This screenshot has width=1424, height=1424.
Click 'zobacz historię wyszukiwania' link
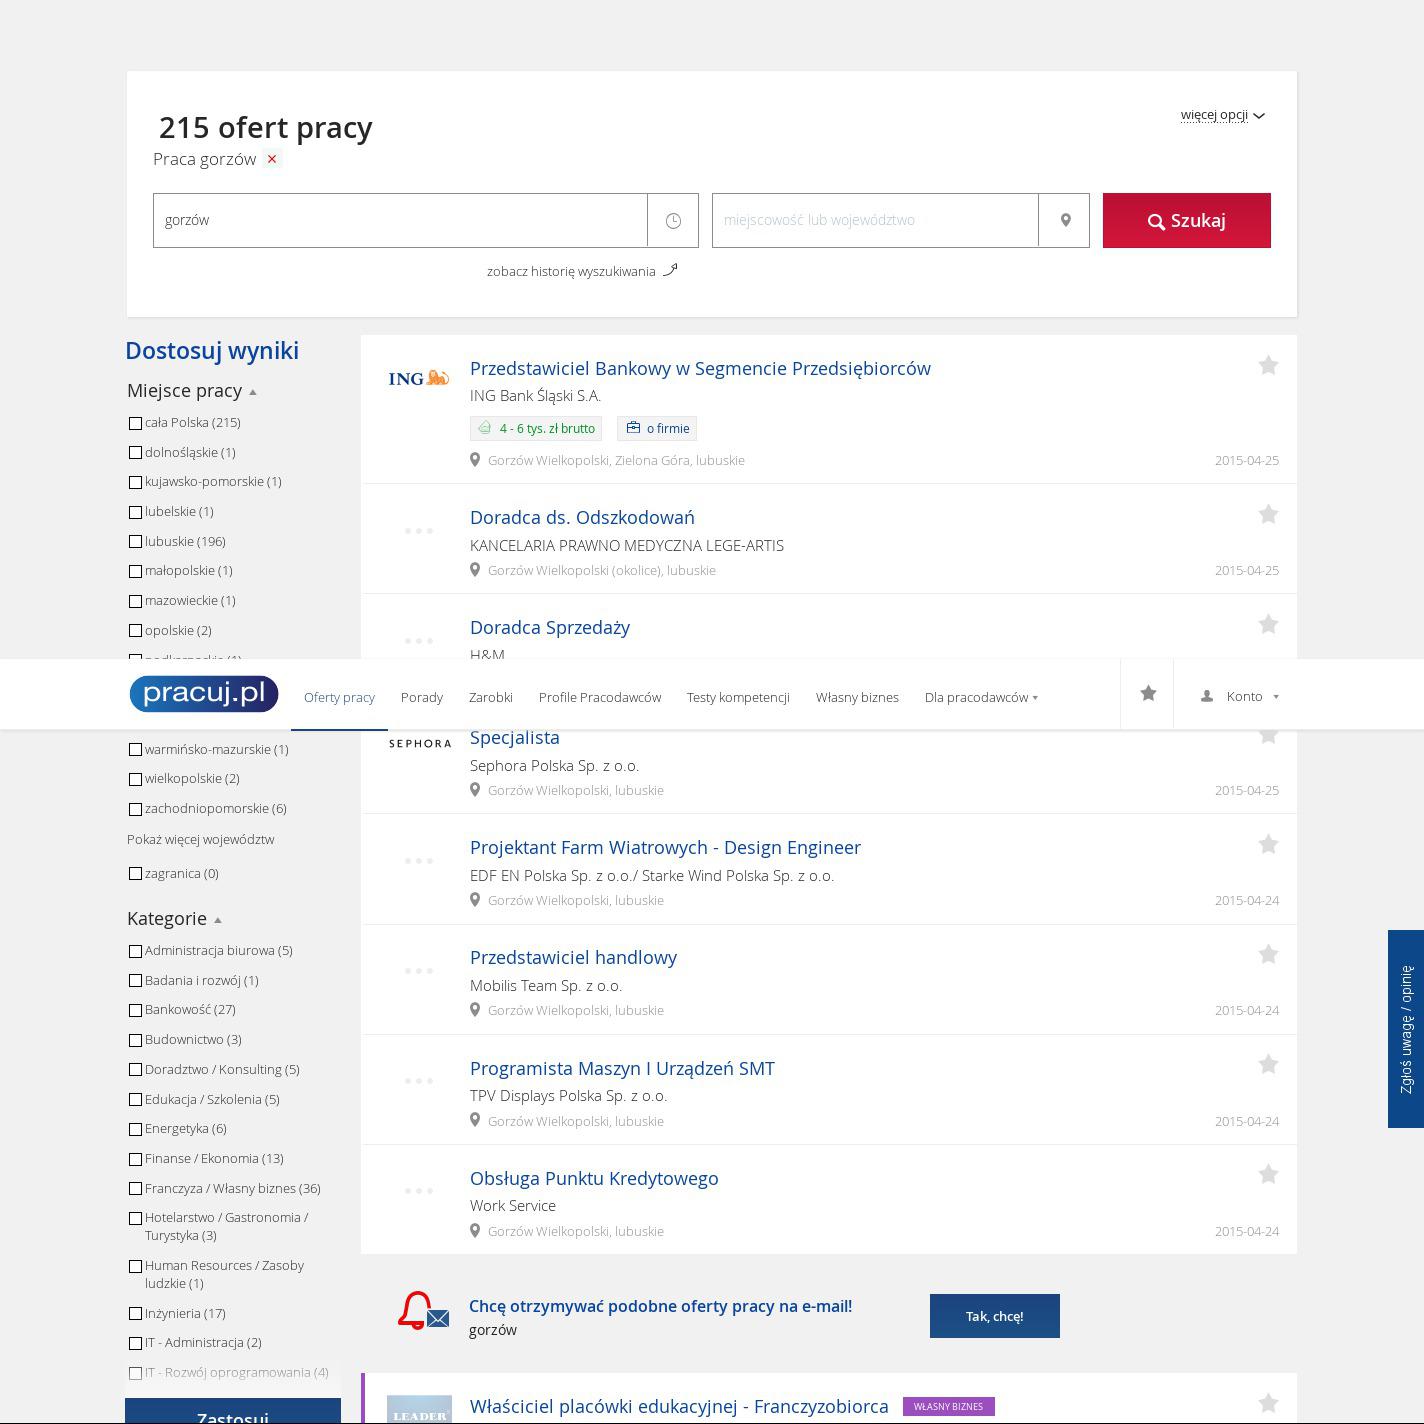point(571,271)
